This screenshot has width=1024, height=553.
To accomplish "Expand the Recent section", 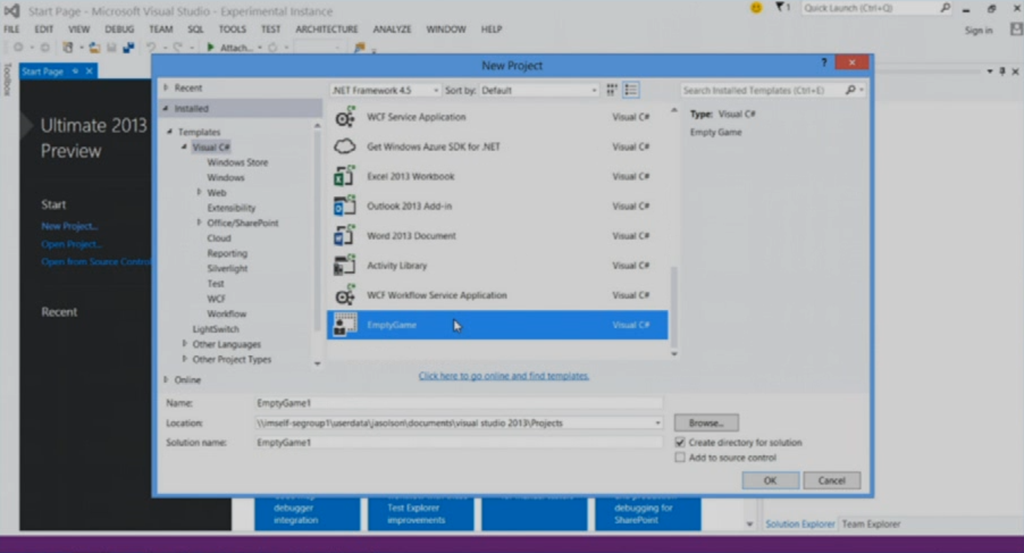I will [166, 87].
